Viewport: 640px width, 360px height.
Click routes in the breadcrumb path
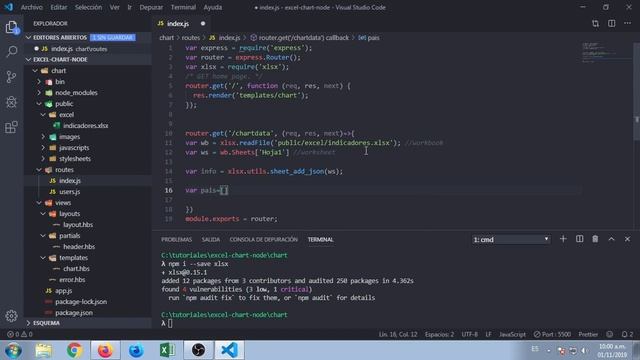191,38
